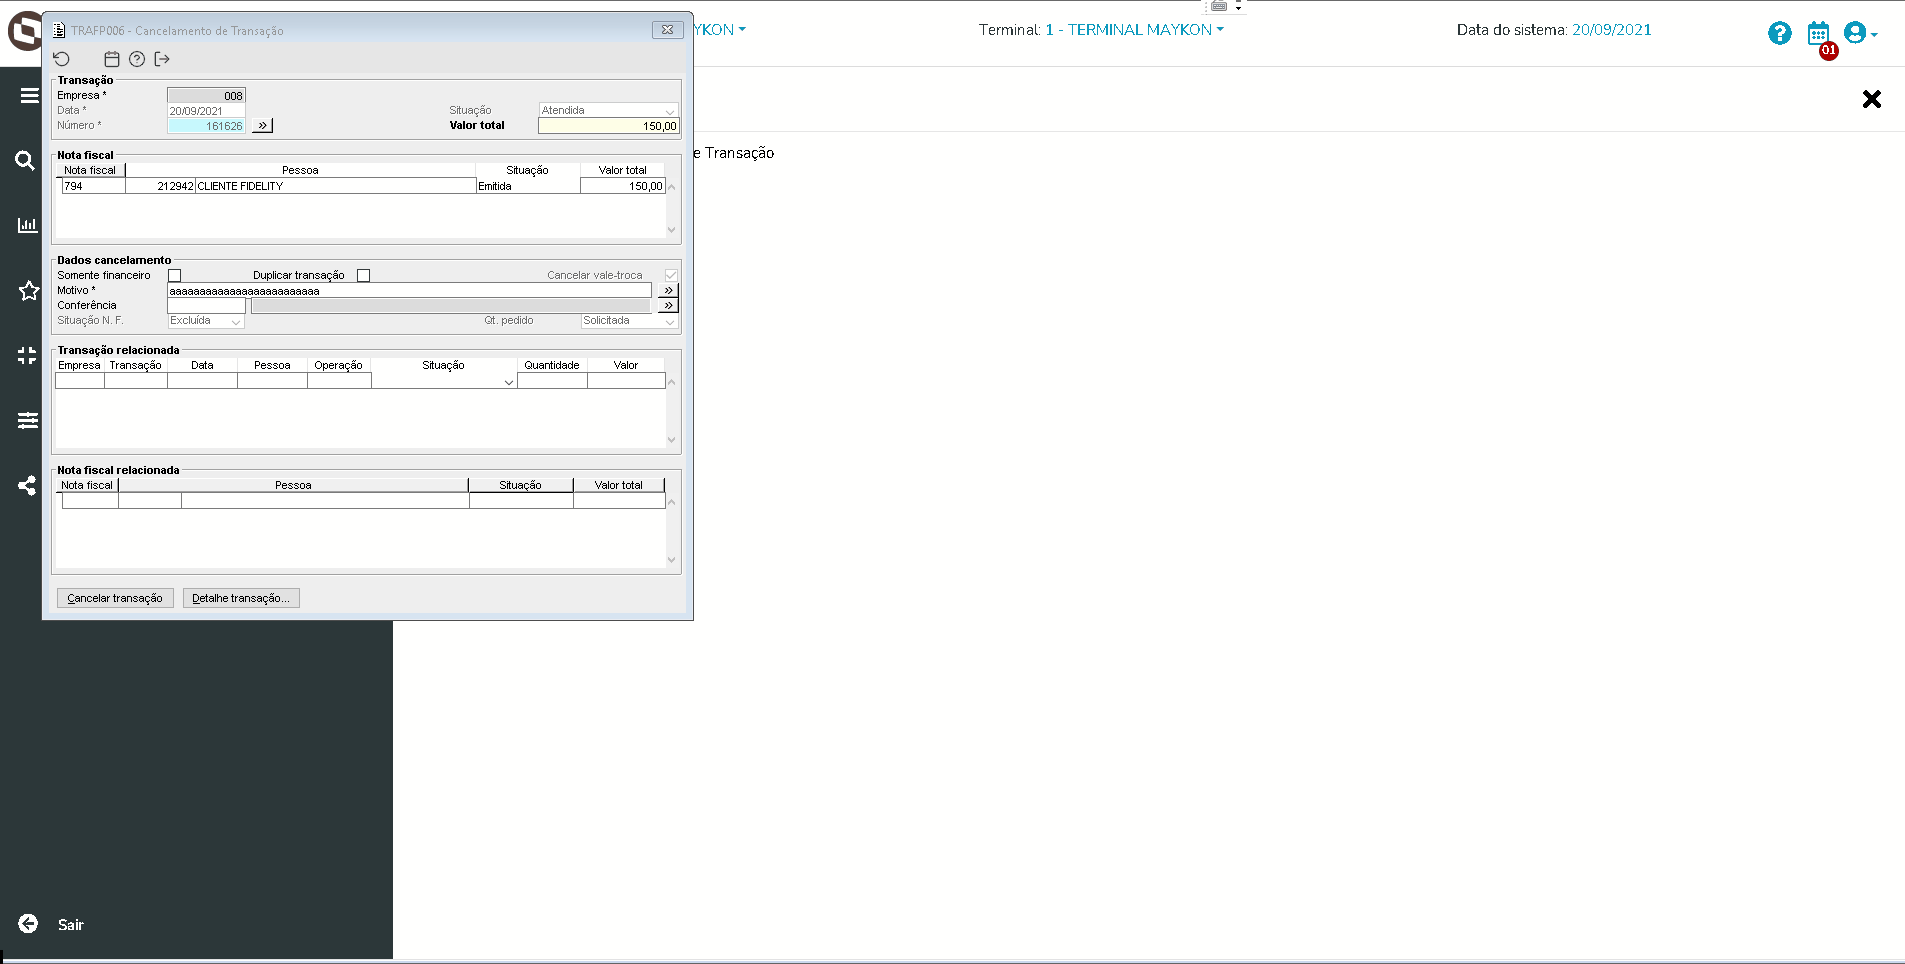Click the Data field showing 20/09/2021
1905x964 pixels.
pyautogui.click(x=206, y=110)
